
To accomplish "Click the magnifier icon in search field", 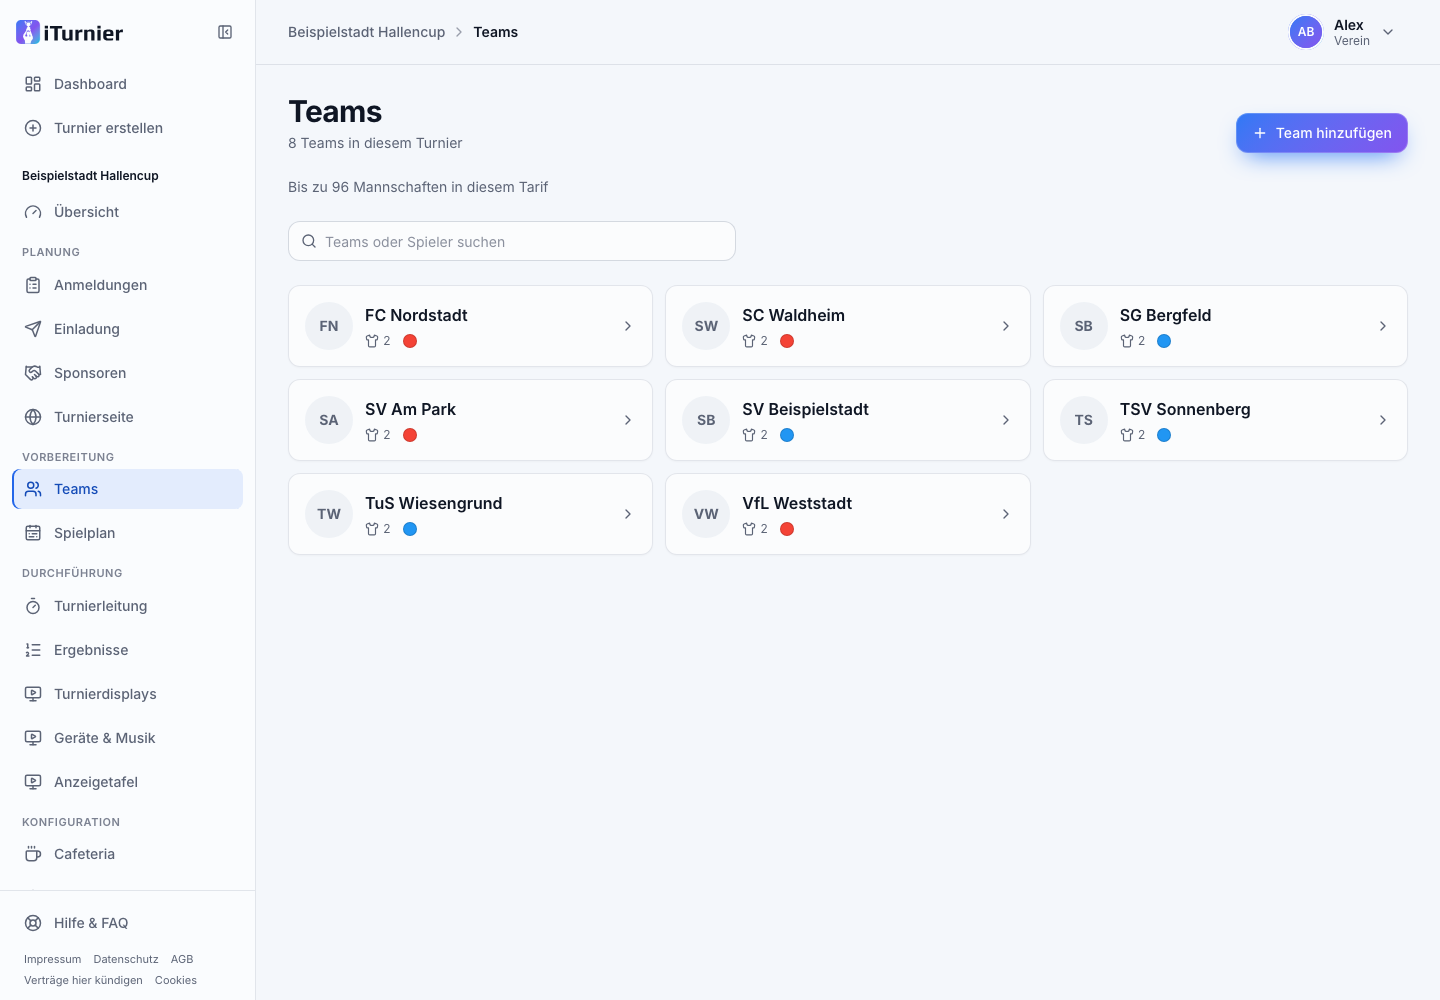I will tap(309, 241).
